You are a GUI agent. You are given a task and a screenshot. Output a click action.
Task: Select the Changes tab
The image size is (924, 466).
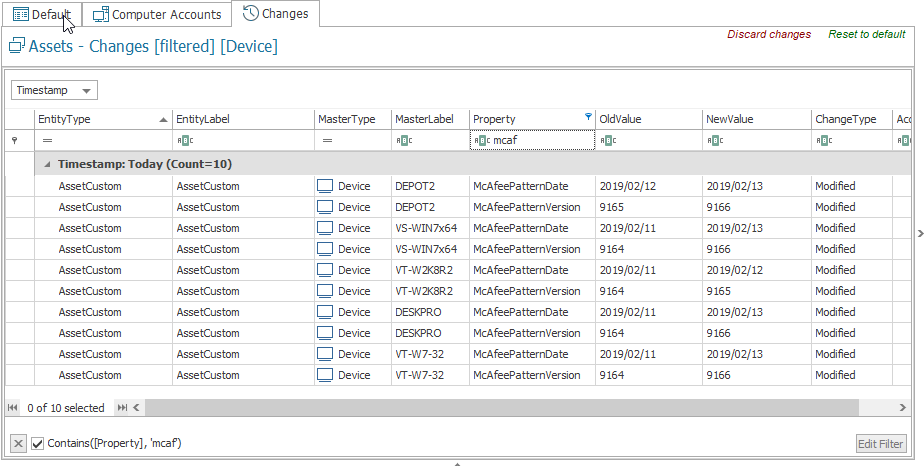[275, 14]
